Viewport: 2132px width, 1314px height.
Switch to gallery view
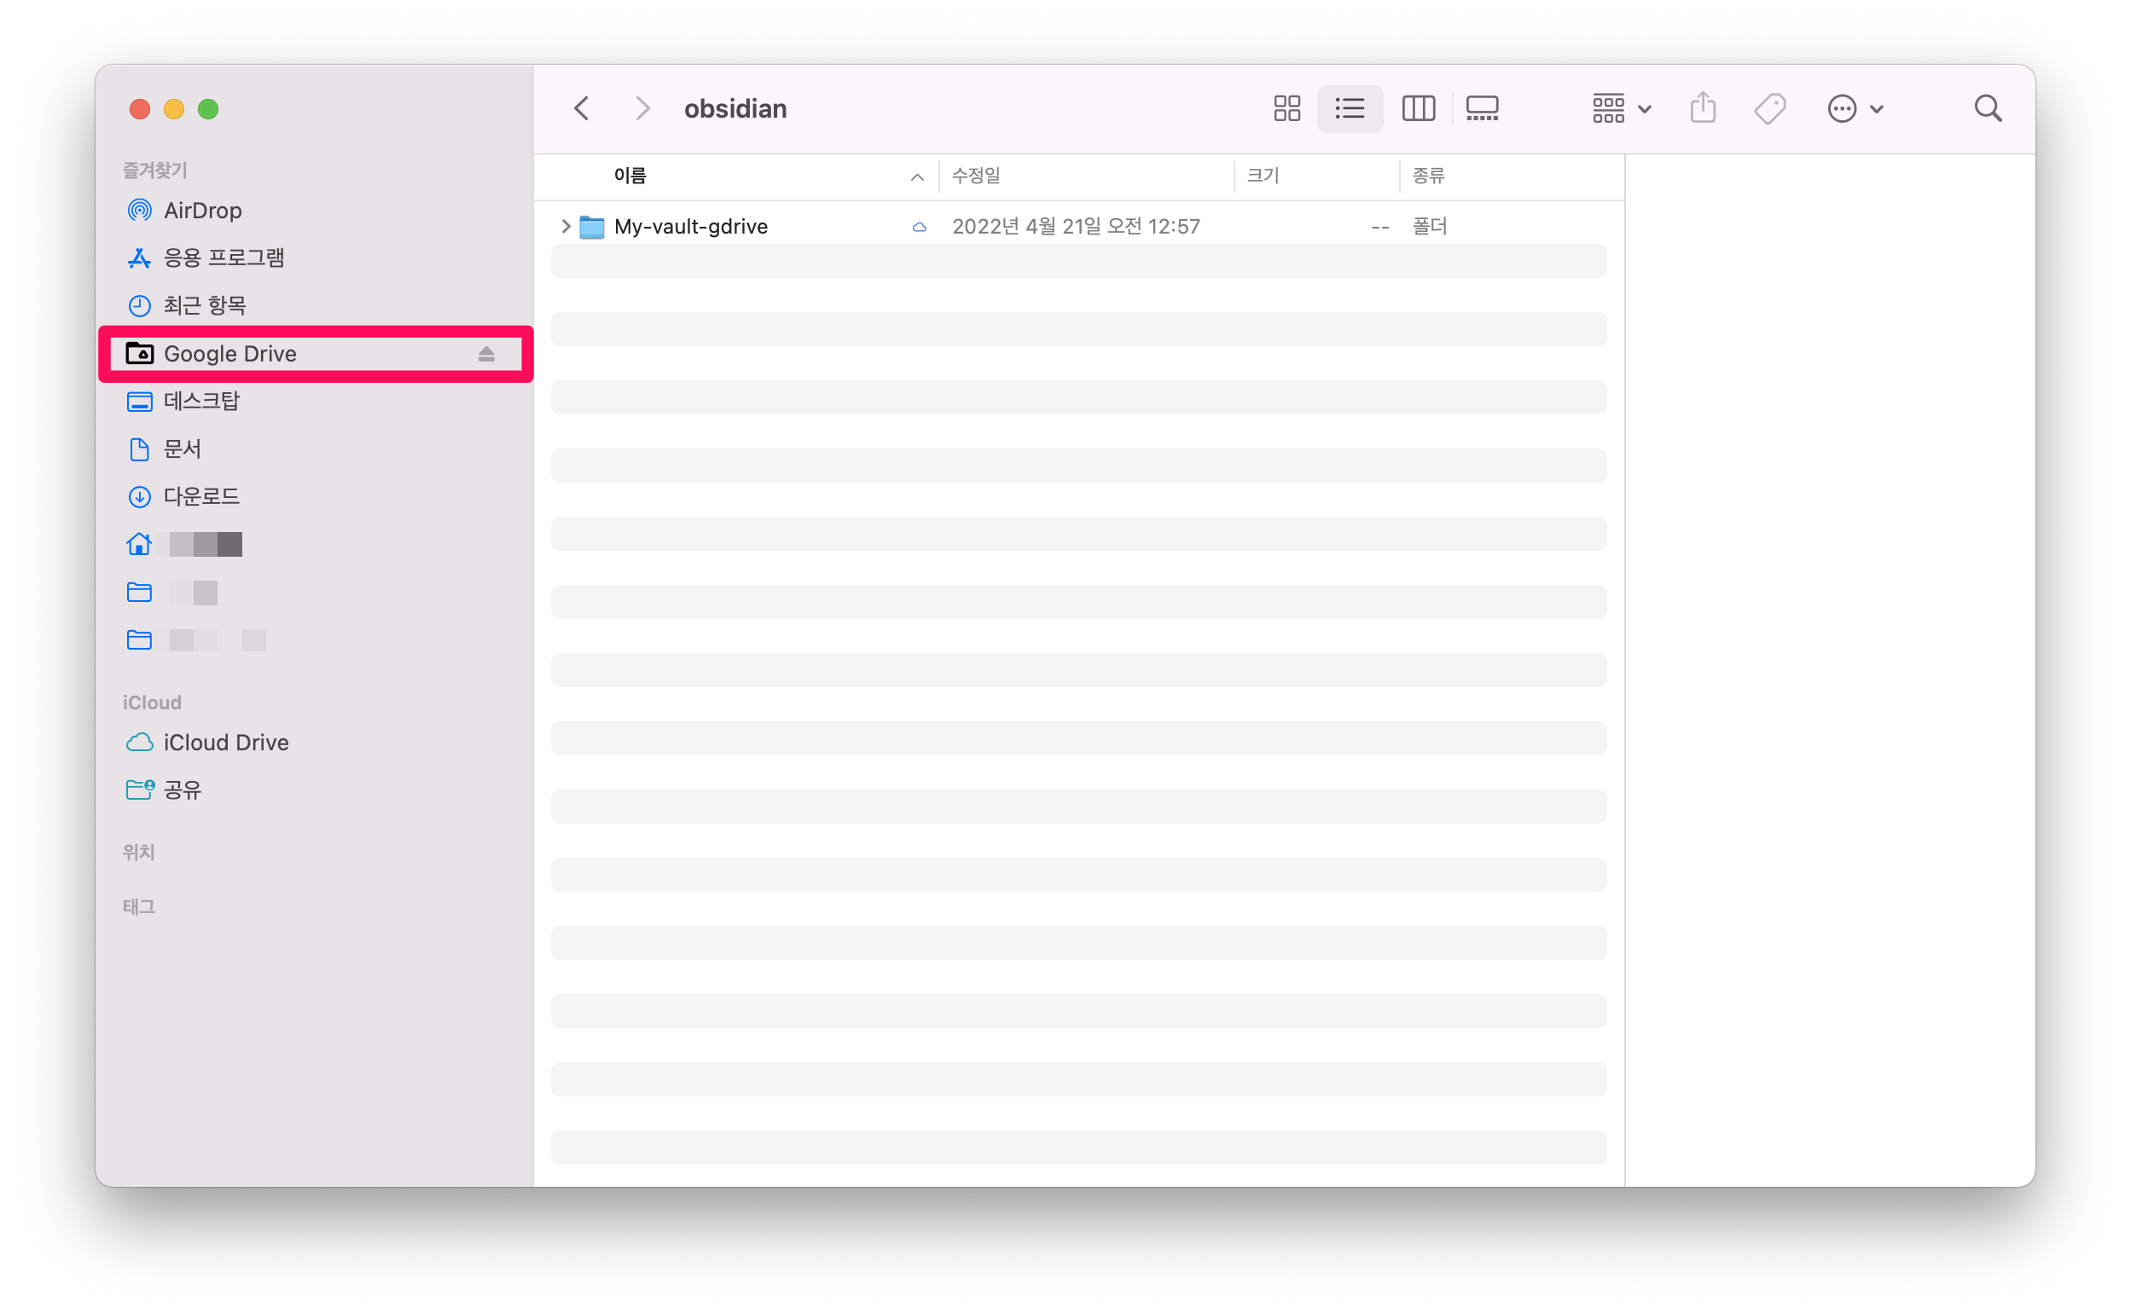tap(1481, 108)
